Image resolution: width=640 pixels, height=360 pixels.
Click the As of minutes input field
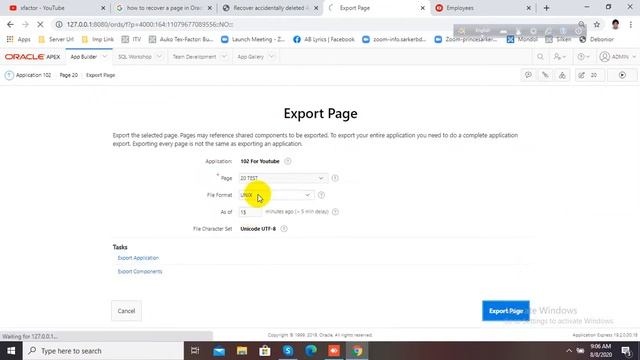250,212
